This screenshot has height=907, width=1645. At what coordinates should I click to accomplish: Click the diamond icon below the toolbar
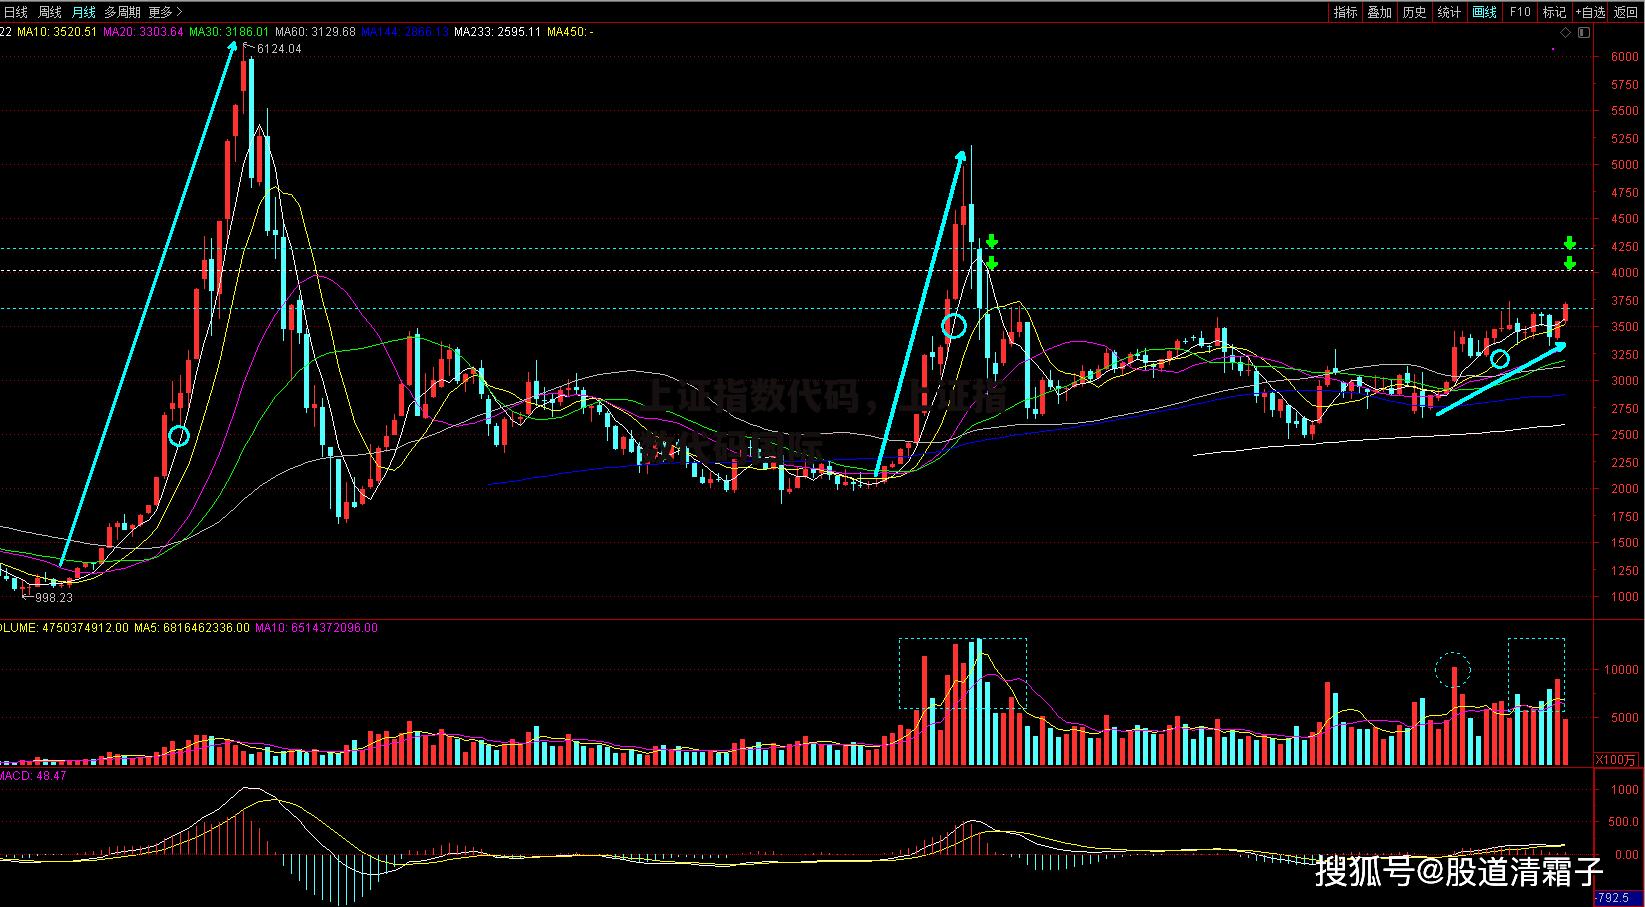point(1565,32)
